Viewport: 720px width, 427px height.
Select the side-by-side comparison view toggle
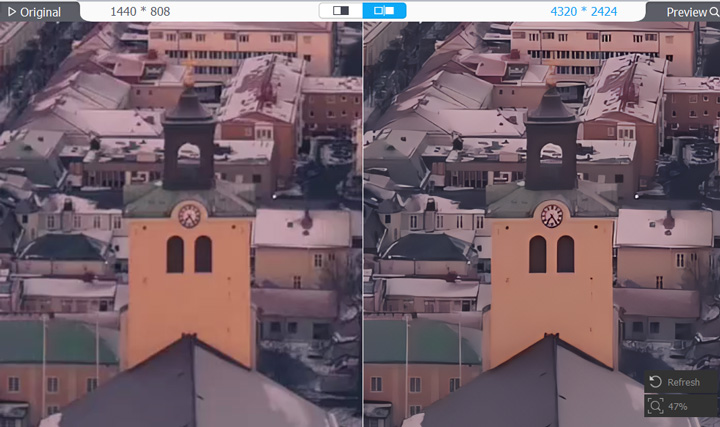(384, 11)
